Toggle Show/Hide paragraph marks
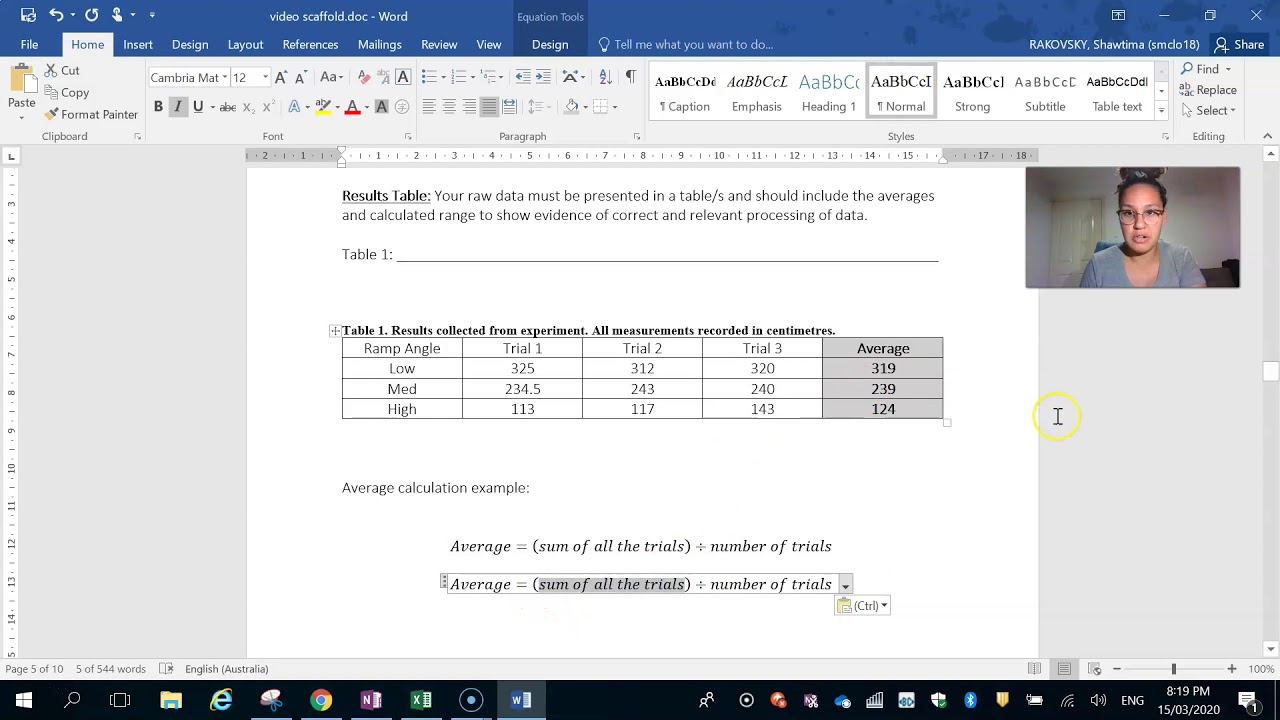This screenshot has height=720, width=1280. click(x=630, y=77)
